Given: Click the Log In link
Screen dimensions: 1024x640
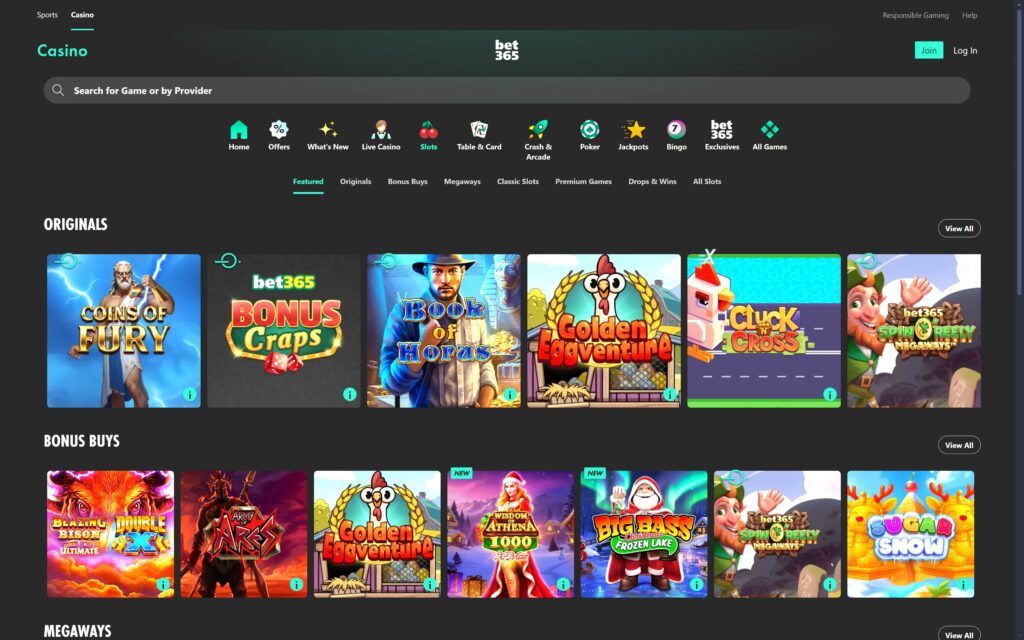Looking at the screenshot, I should [x=964, y=49].
